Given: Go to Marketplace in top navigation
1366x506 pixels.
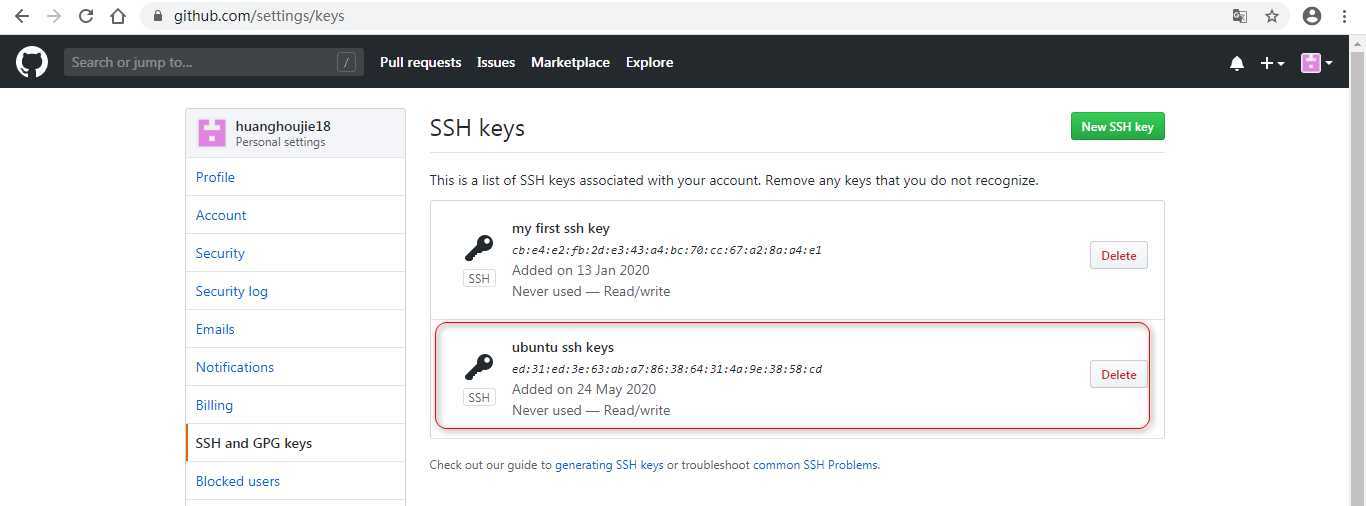Looking at the screenshot, I should (570, 62).
